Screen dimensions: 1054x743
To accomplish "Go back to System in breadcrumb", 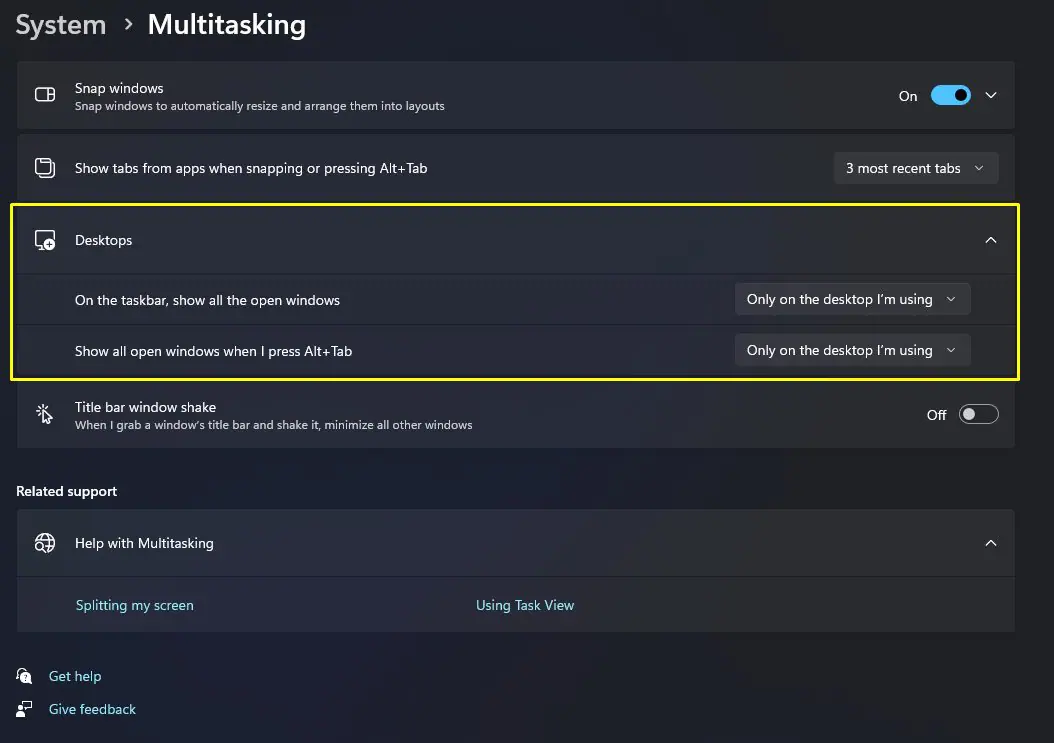I will 60,25.
